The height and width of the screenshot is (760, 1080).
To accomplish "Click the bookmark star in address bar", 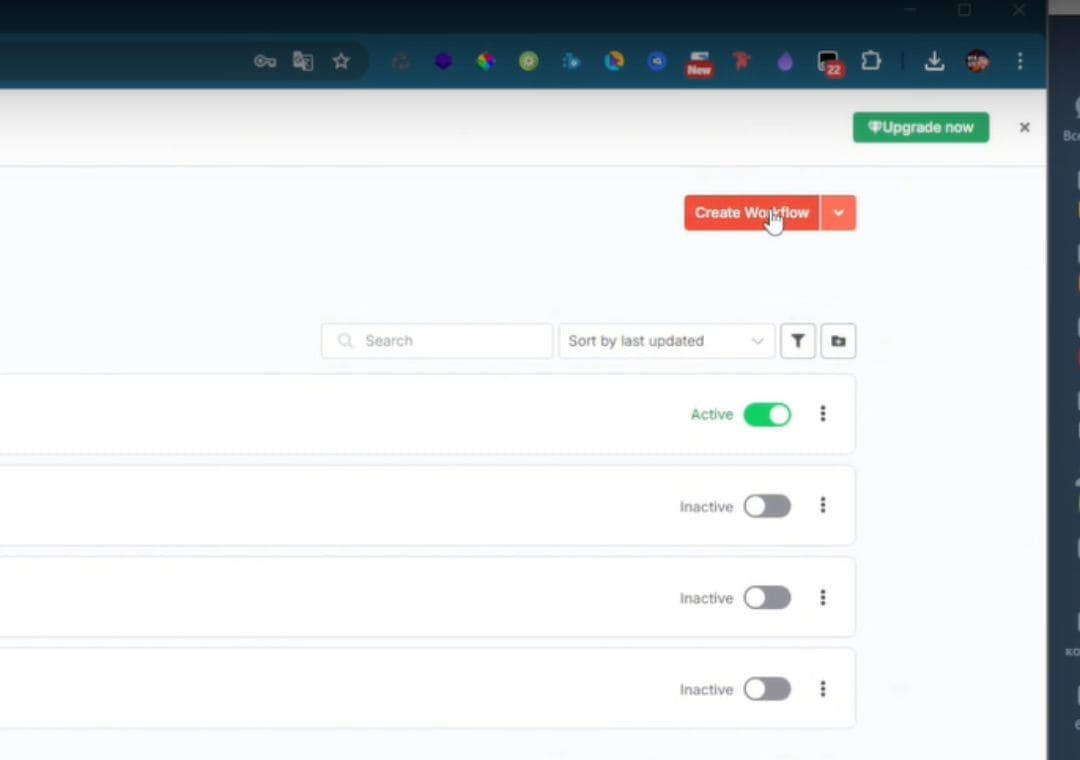I will click(341, 61).
